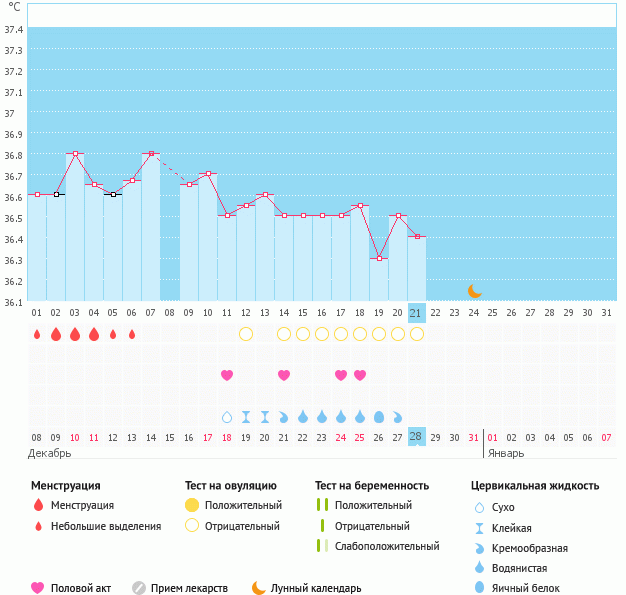This screenshot has height=595, width=626.
Task: Click the temperature point on cycle day 19
Action: 379,258
